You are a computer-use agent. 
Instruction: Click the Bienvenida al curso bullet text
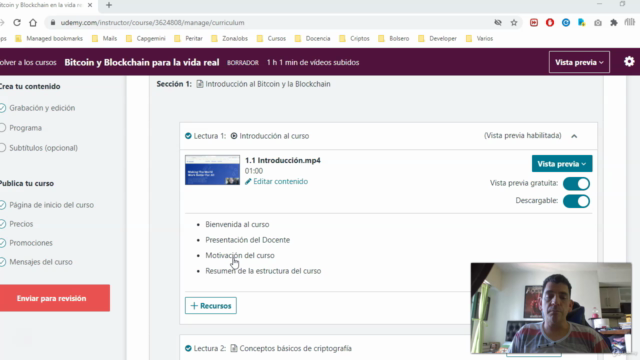coord(237,224)
